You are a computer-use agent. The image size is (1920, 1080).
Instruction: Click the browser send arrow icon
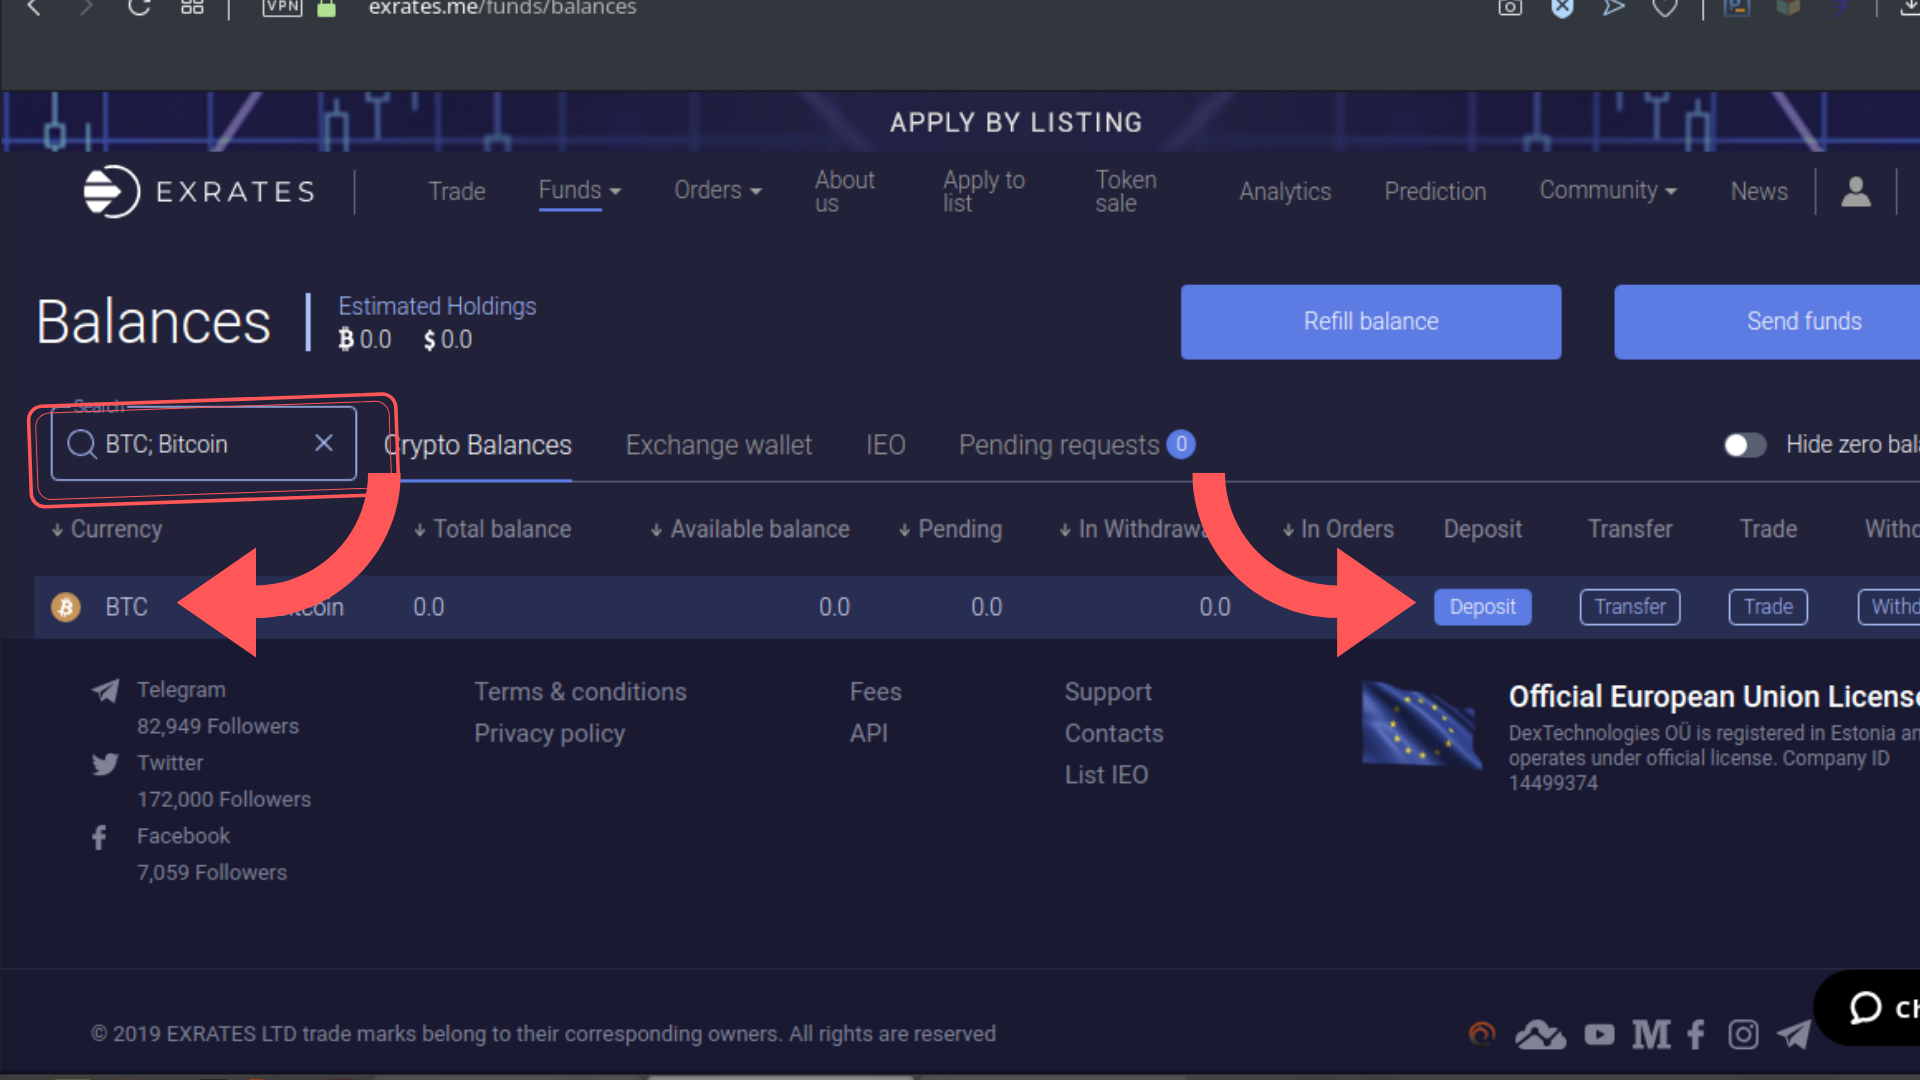click(x=1613, y=8)
